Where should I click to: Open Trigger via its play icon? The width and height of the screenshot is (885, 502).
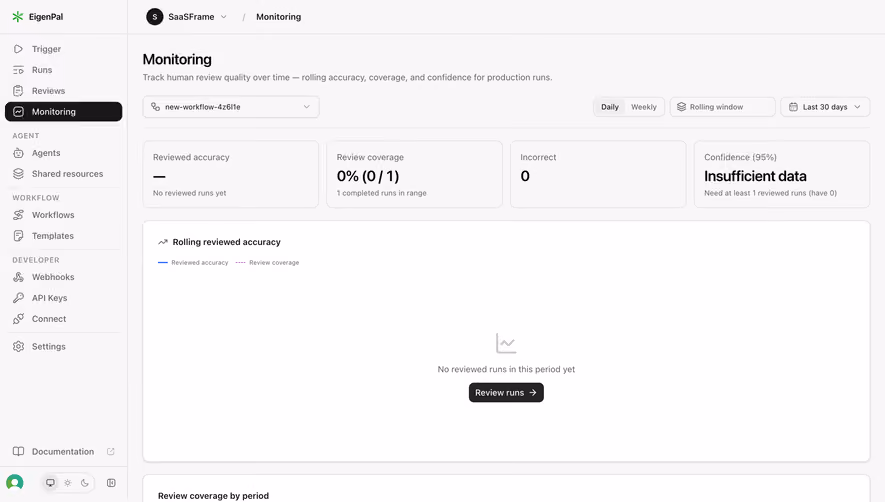pyautogui.click(x=19, y=49)
